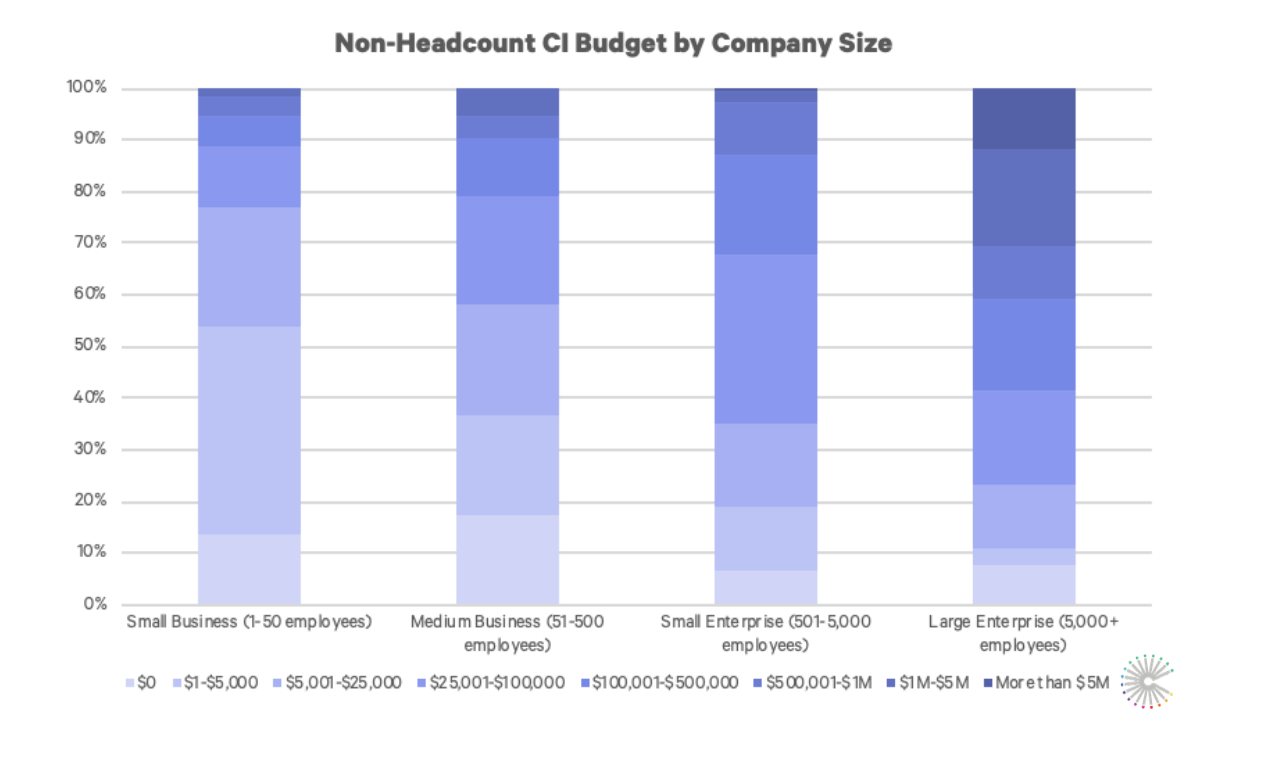
Task: Click the starburst logo icon at bottom right
Action: pos(1146,683)
